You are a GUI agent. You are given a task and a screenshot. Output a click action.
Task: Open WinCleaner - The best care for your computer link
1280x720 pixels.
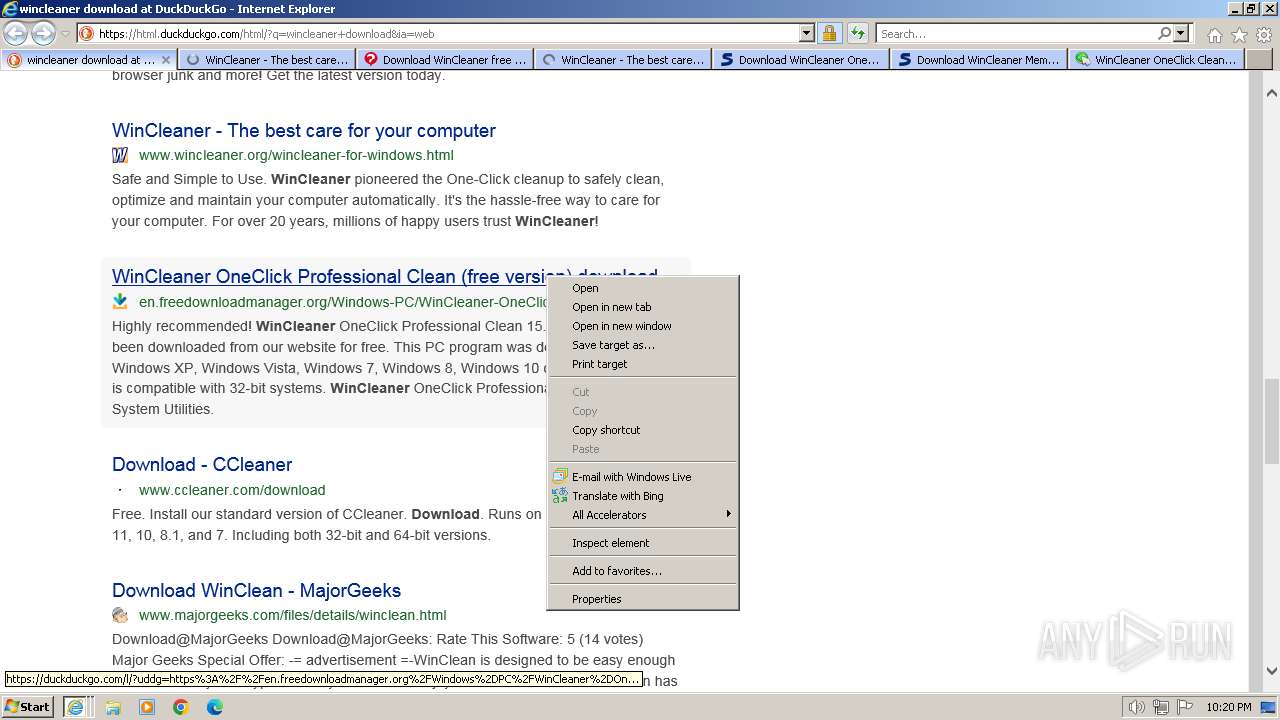point(304,131)
